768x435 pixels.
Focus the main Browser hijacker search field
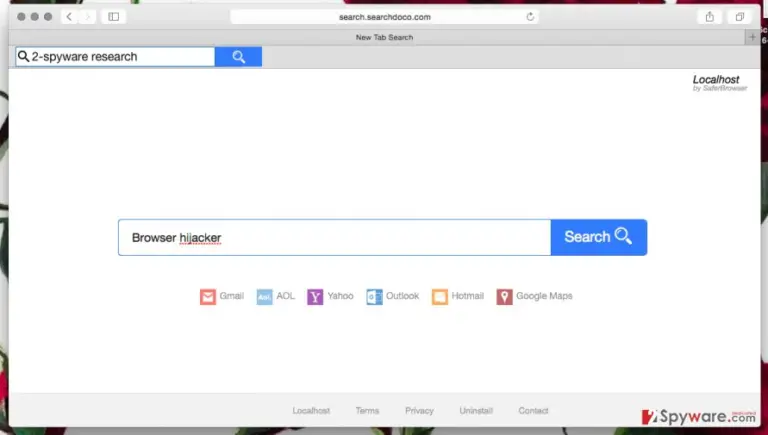tap(335, 237)
